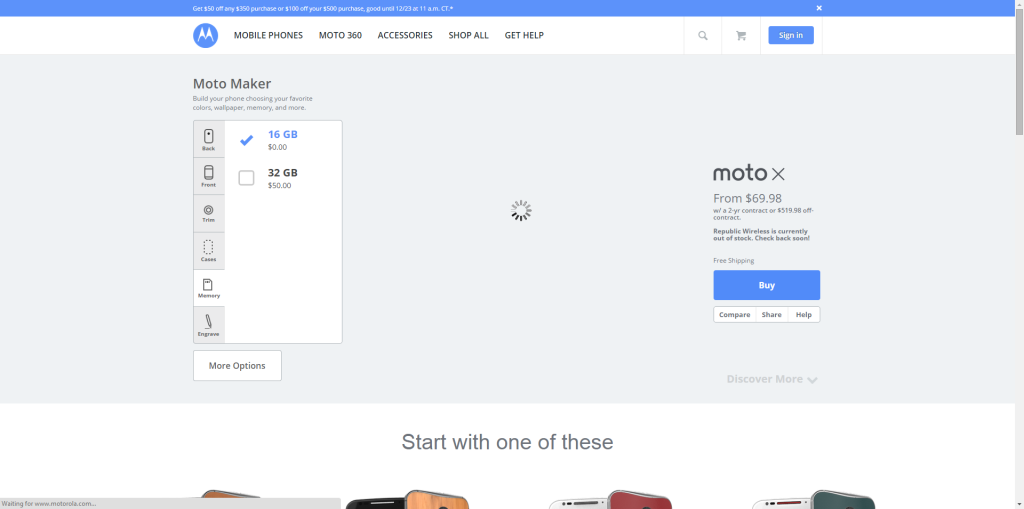Select the Memory customization tab

[209, 288]
